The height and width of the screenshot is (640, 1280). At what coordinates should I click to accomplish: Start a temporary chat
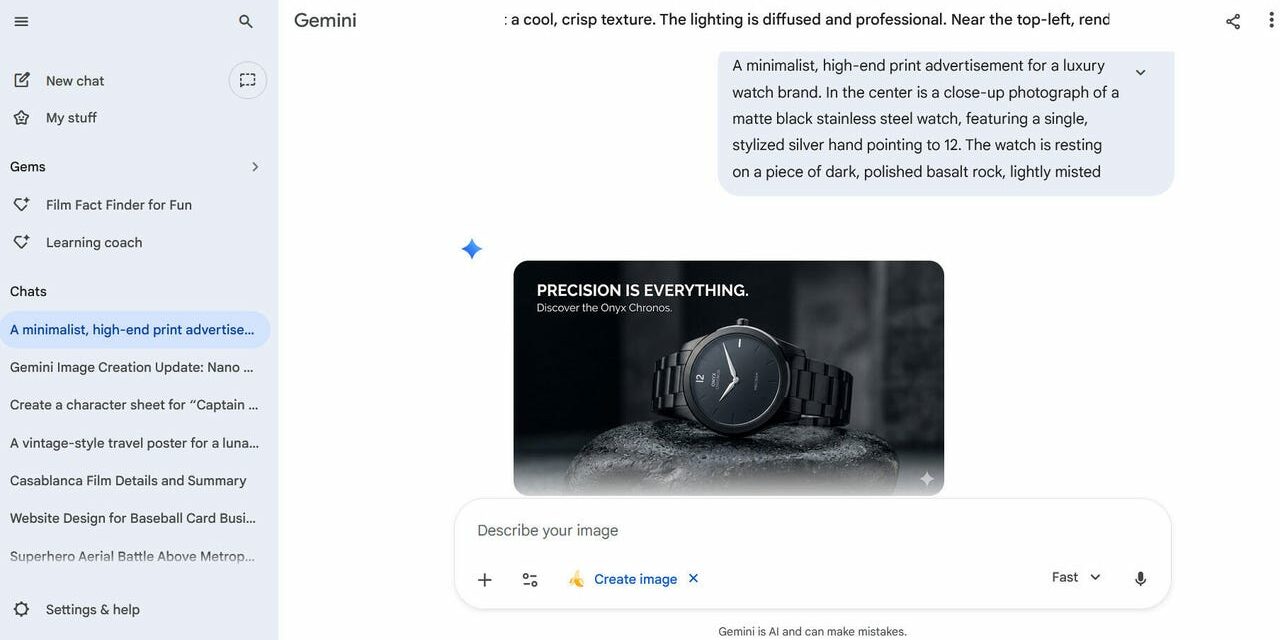[248, 80]
